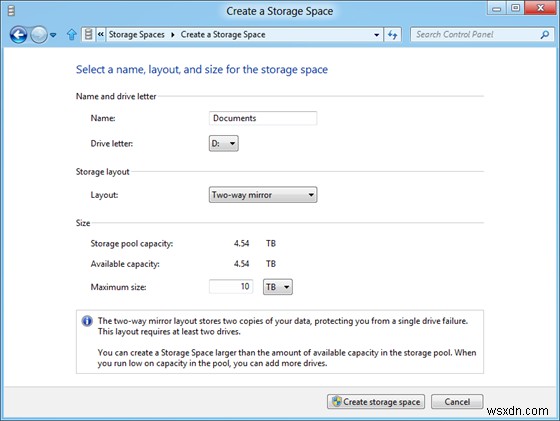
Task: Go back using the Back arrow button
Action: (19, 35)
